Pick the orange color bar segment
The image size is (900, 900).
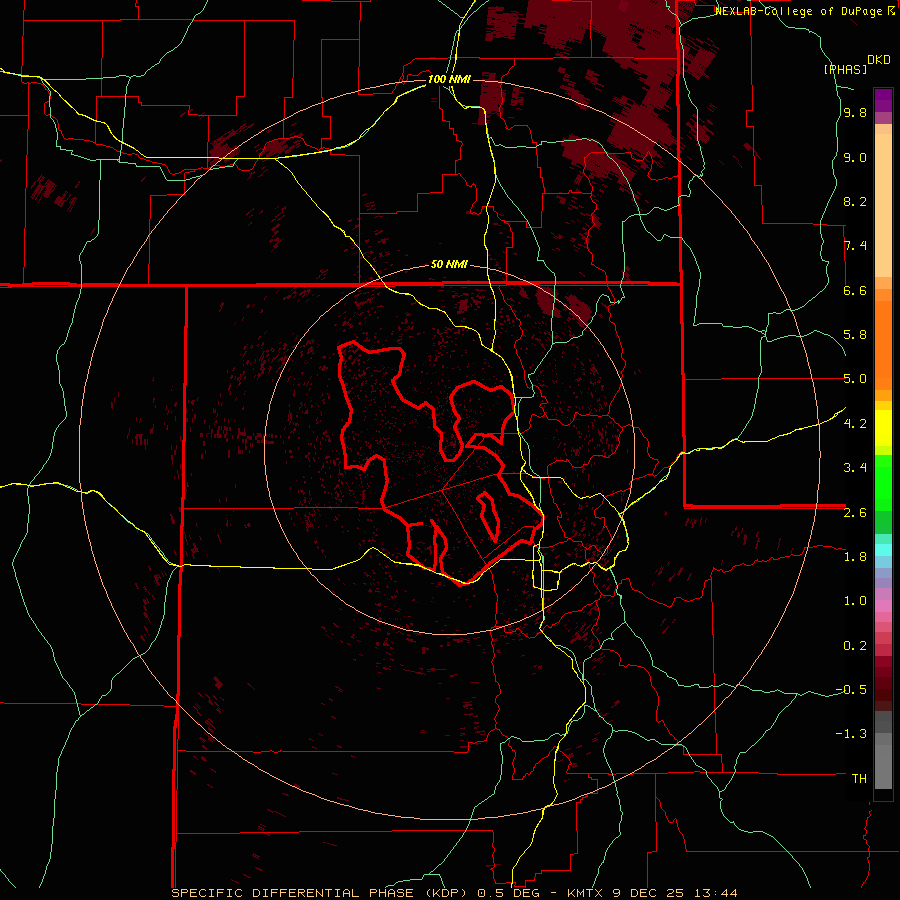(x=883, y=346)
